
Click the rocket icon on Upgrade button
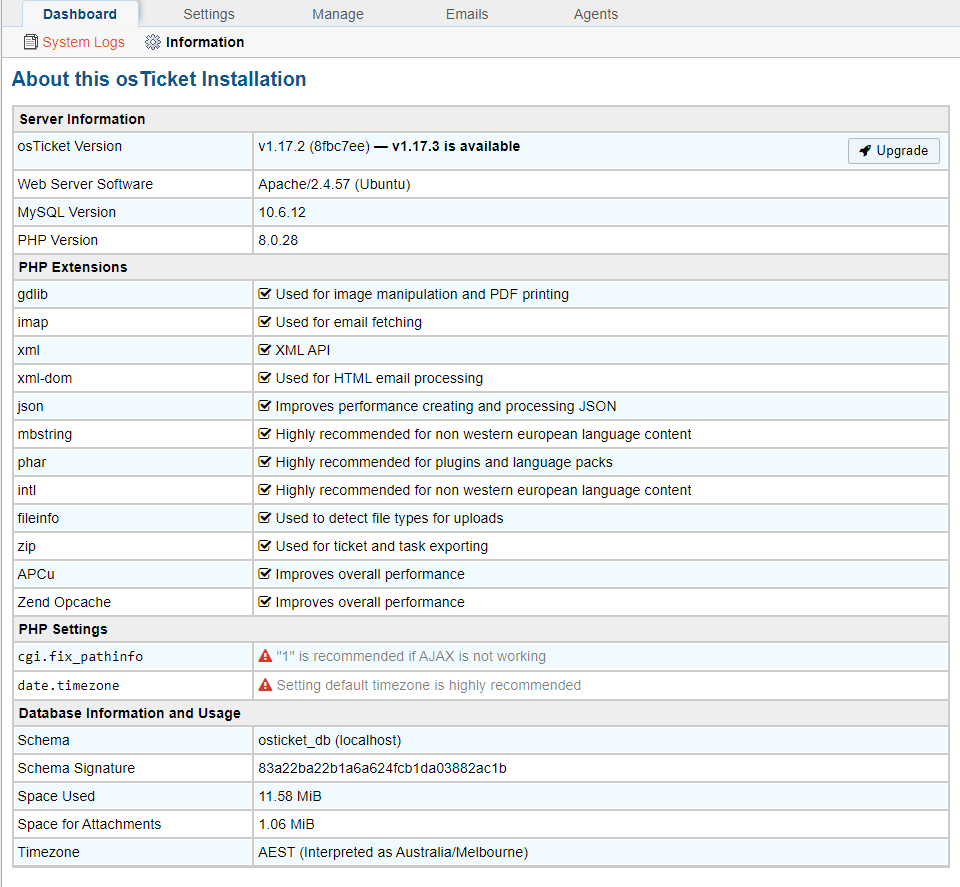click(x=865, y=151)
